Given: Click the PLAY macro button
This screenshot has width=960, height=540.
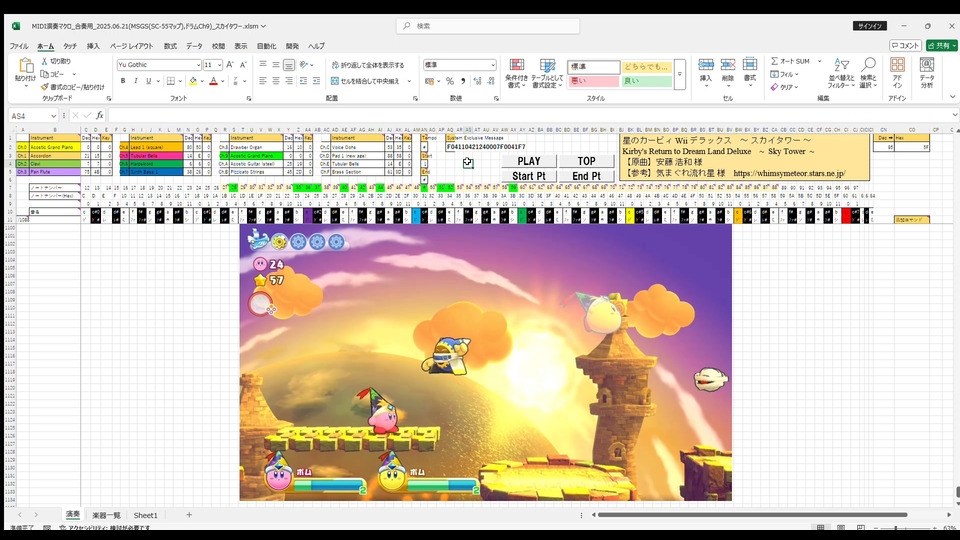Looking at the screenshot, I should [x=529, y=161].
